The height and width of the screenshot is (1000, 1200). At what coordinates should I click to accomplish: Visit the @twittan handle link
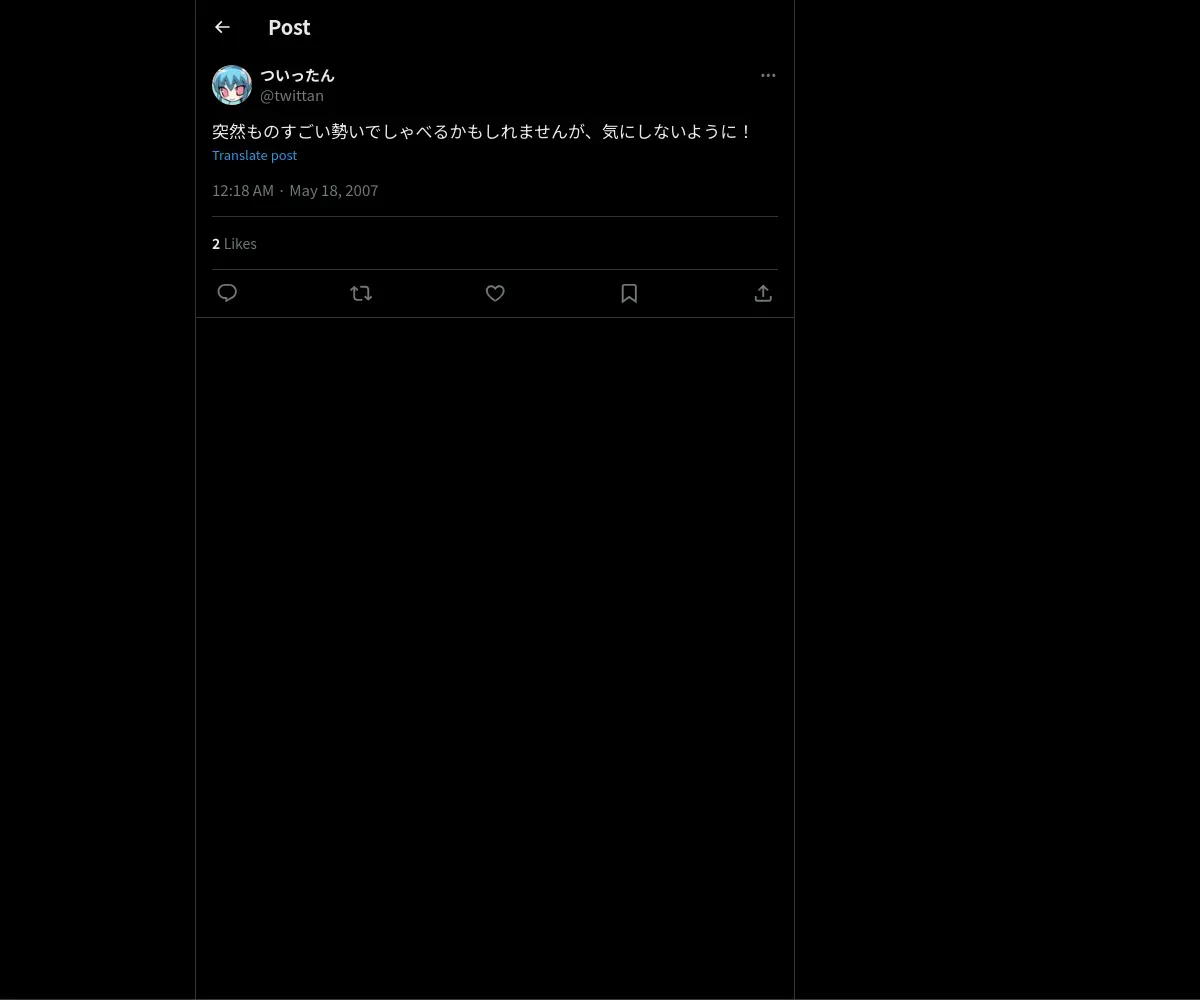click(292, 95)
